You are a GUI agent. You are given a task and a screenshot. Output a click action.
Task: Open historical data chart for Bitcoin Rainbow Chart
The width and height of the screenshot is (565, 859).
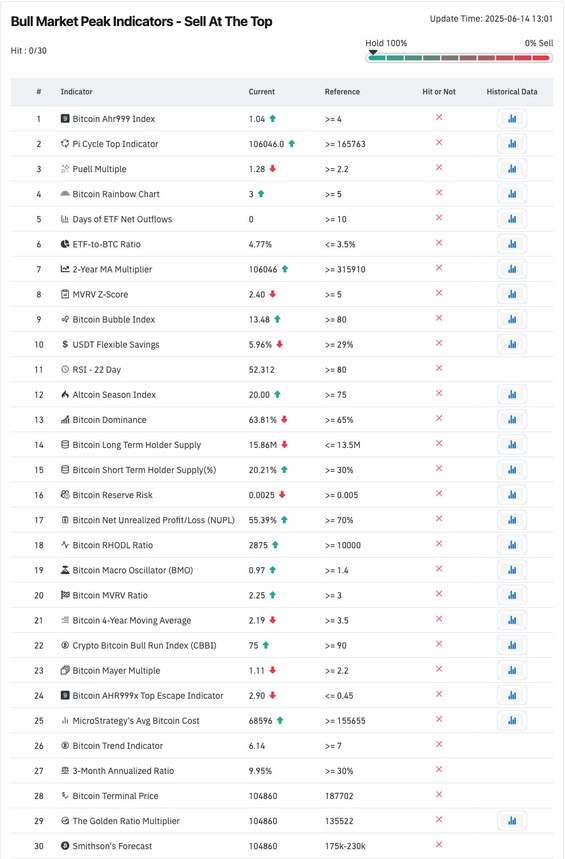point(512,194)
